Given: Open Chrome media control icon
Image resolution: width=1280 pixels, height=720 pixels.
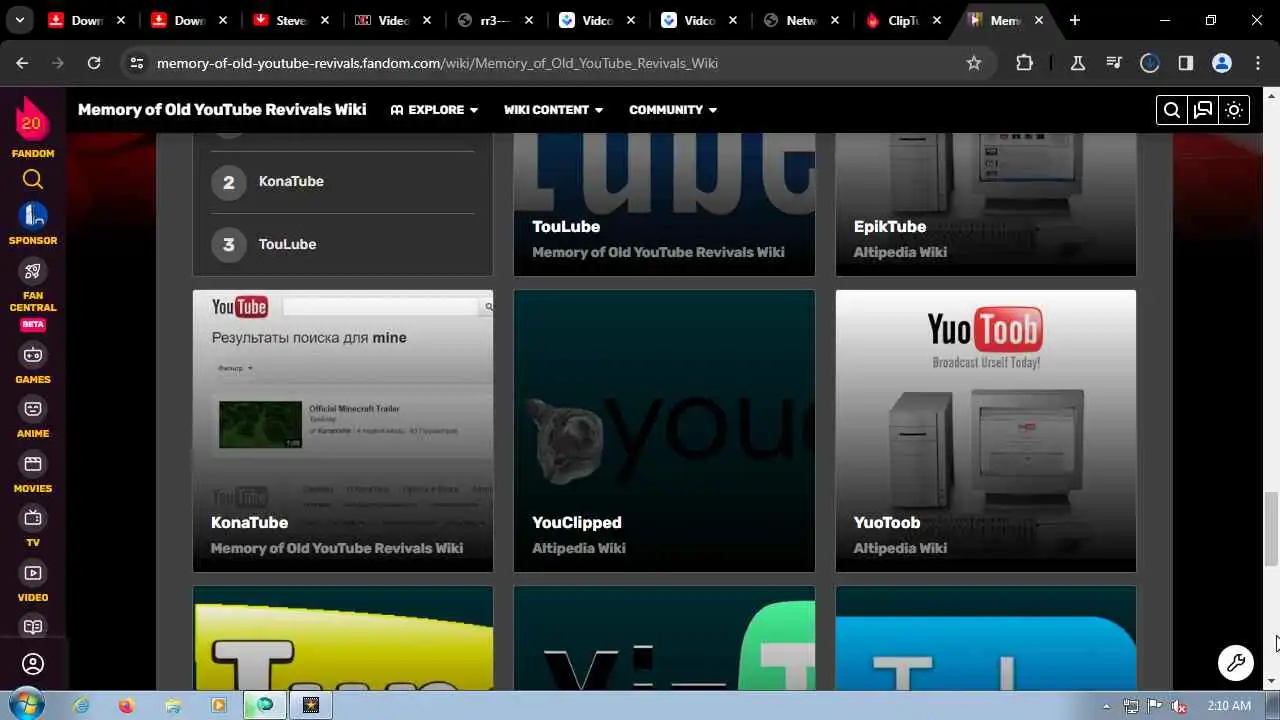Looking at the screenshot, I should pos(1114,63).
